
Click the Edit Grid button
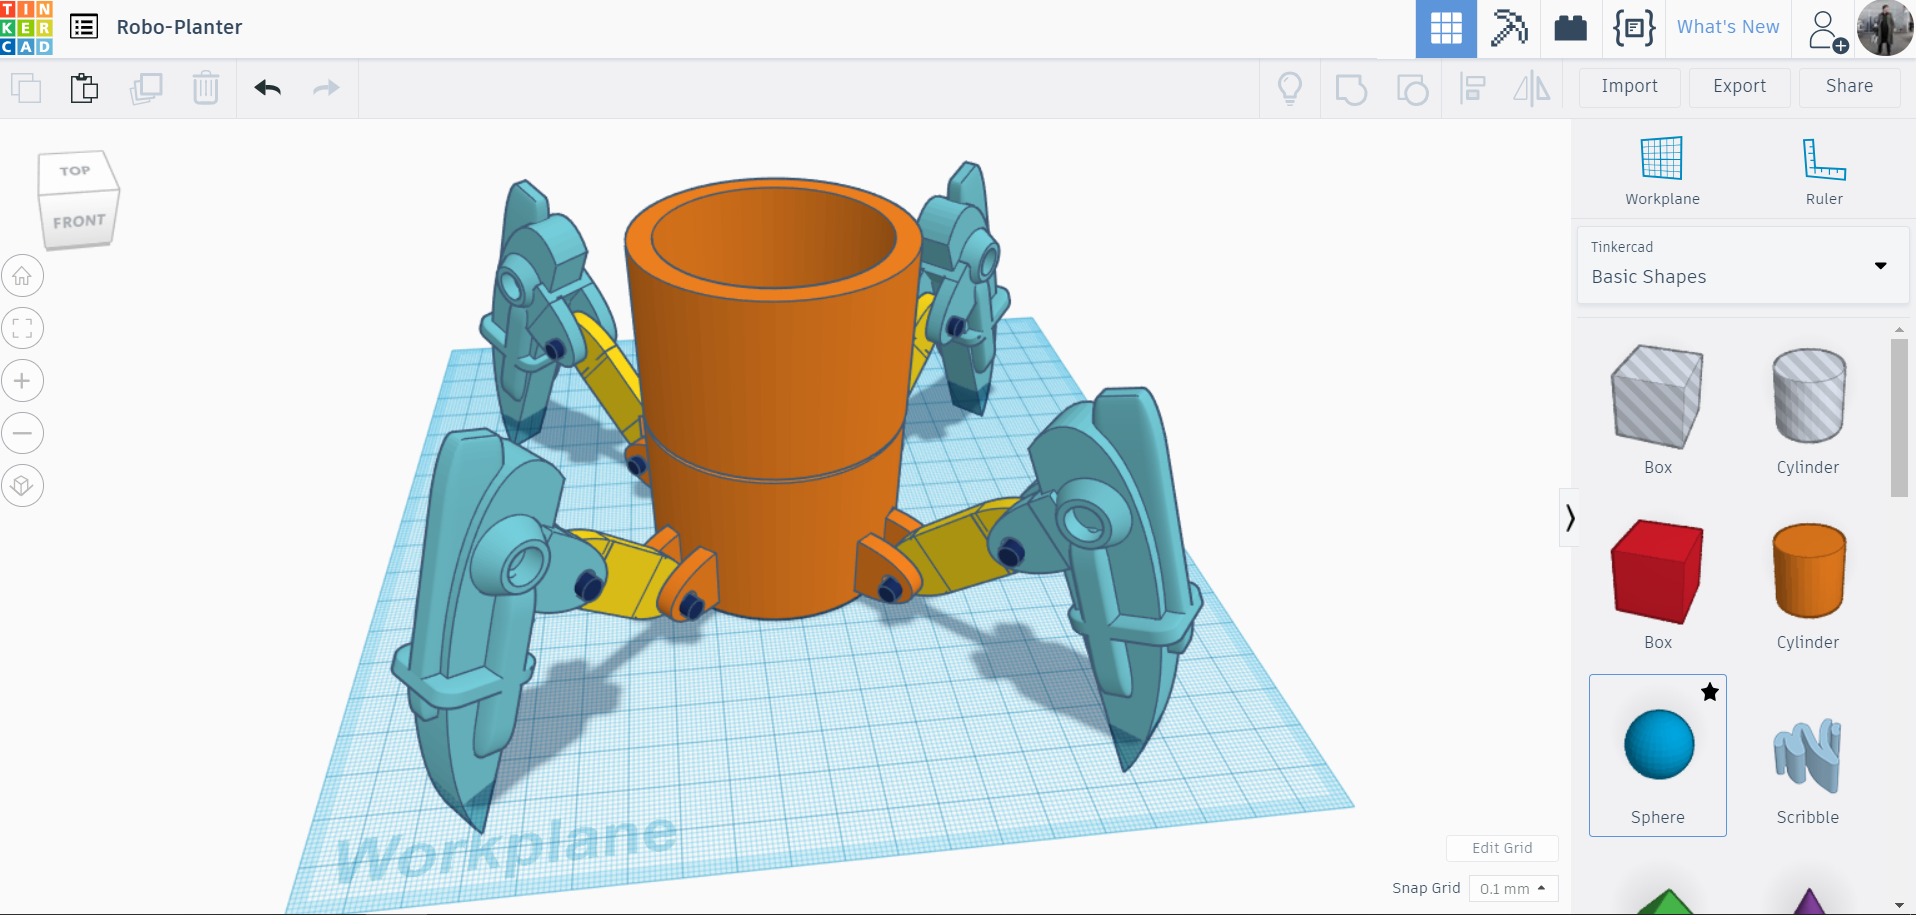click(1502, 848)
